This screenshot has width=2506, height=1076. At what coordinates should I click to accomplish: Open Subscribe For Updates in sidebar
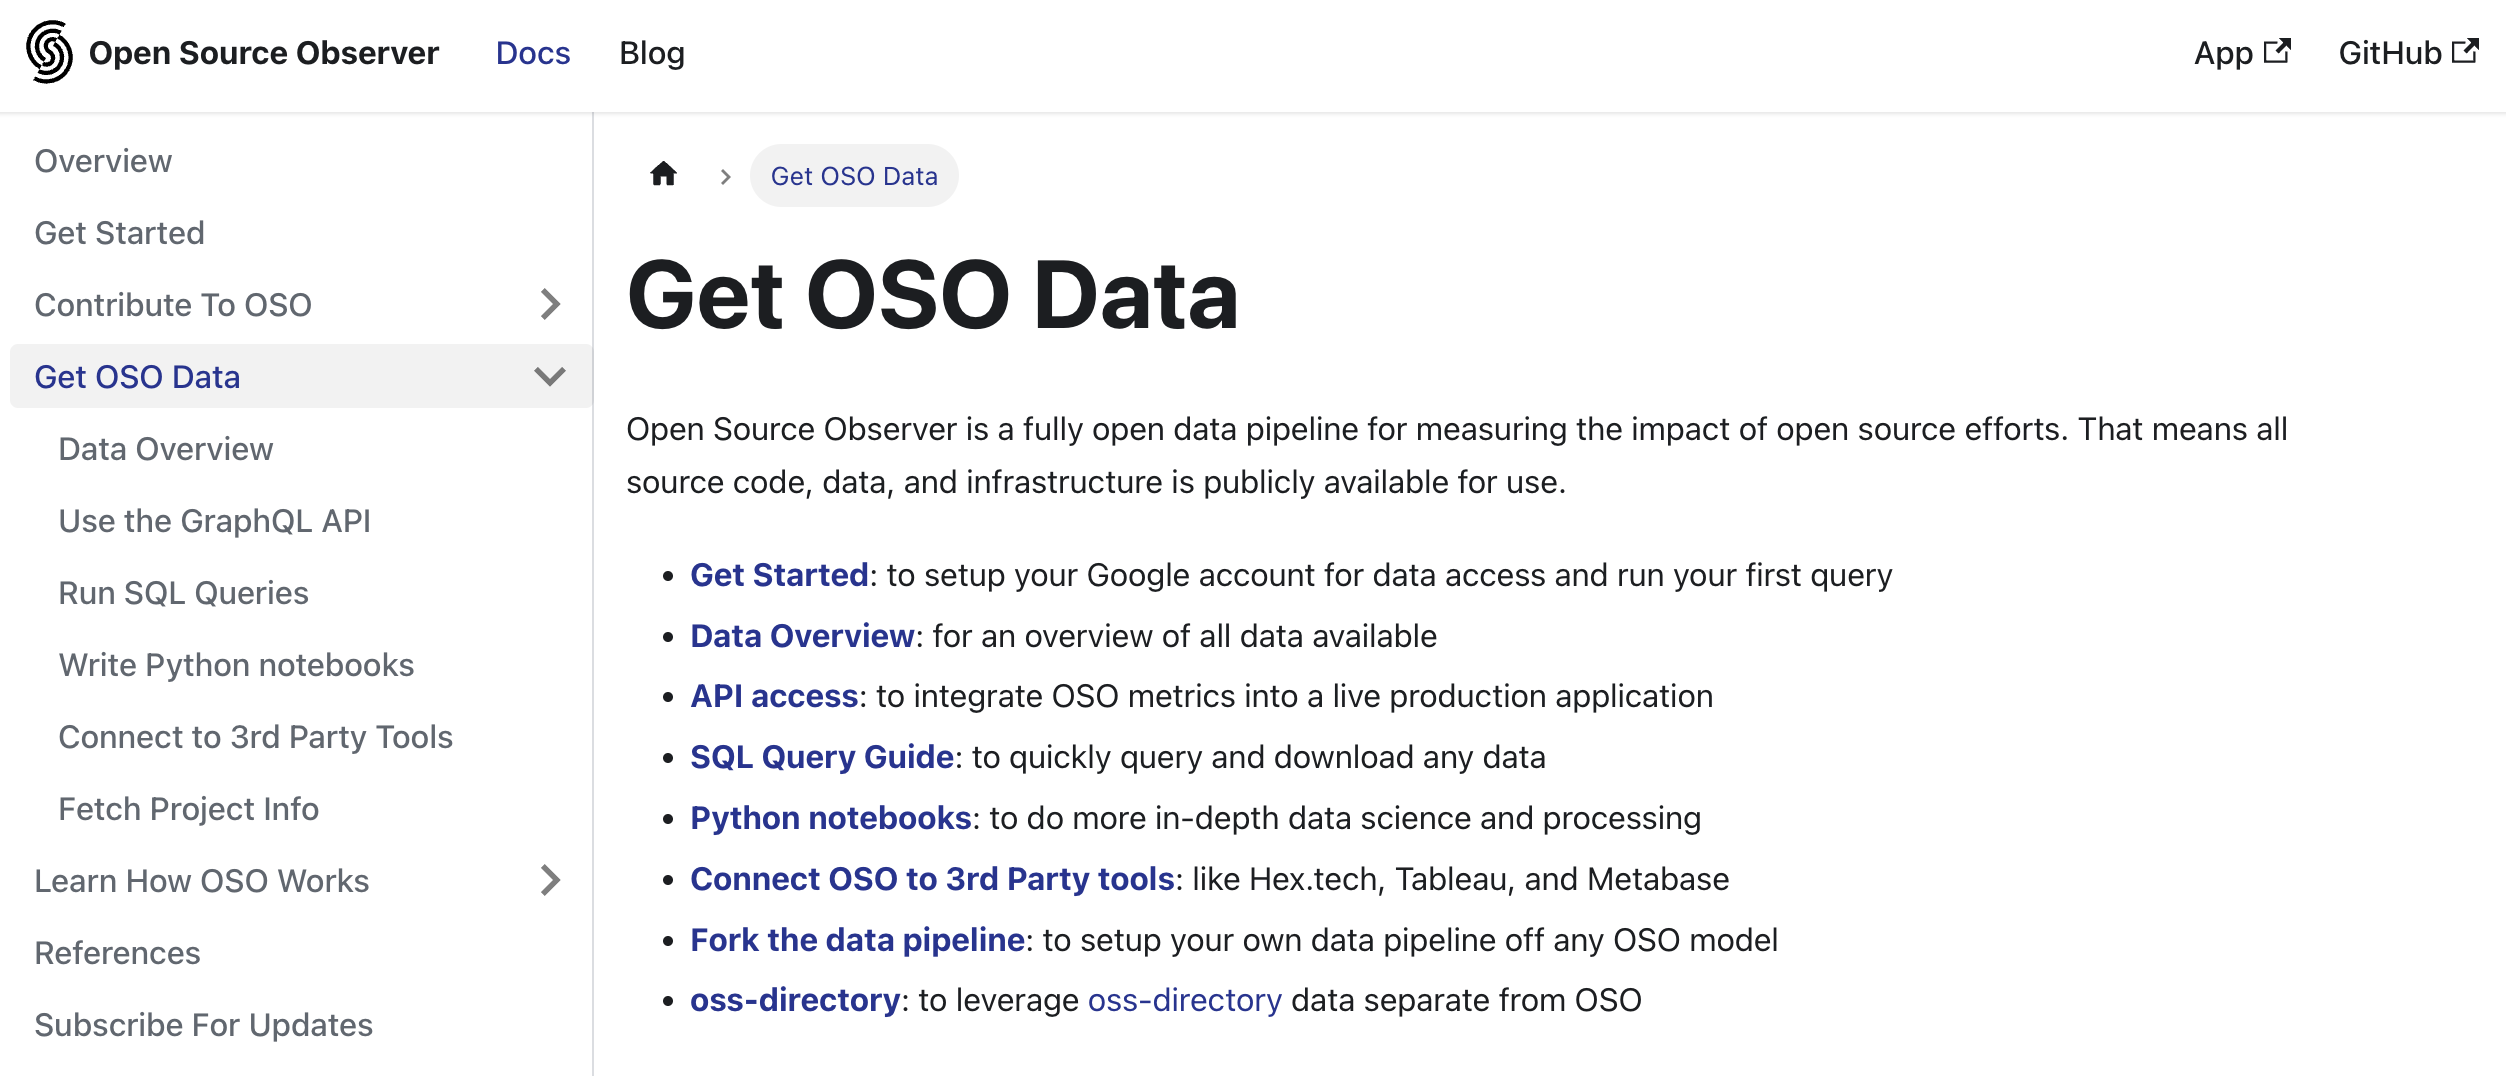tap(204, 1025)
